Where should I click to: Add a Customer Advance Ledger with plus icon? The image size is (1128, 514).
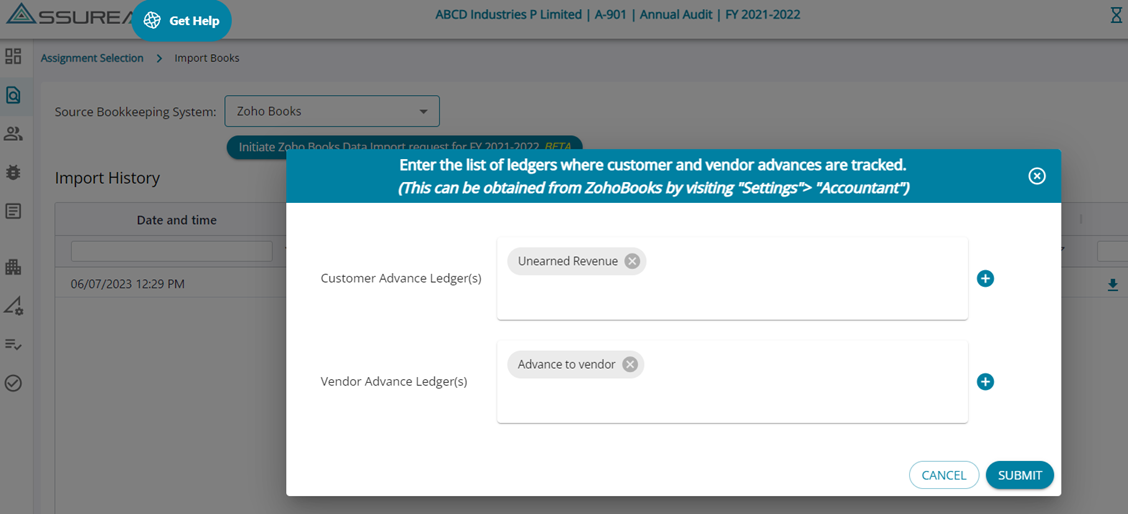pos(985,278)
